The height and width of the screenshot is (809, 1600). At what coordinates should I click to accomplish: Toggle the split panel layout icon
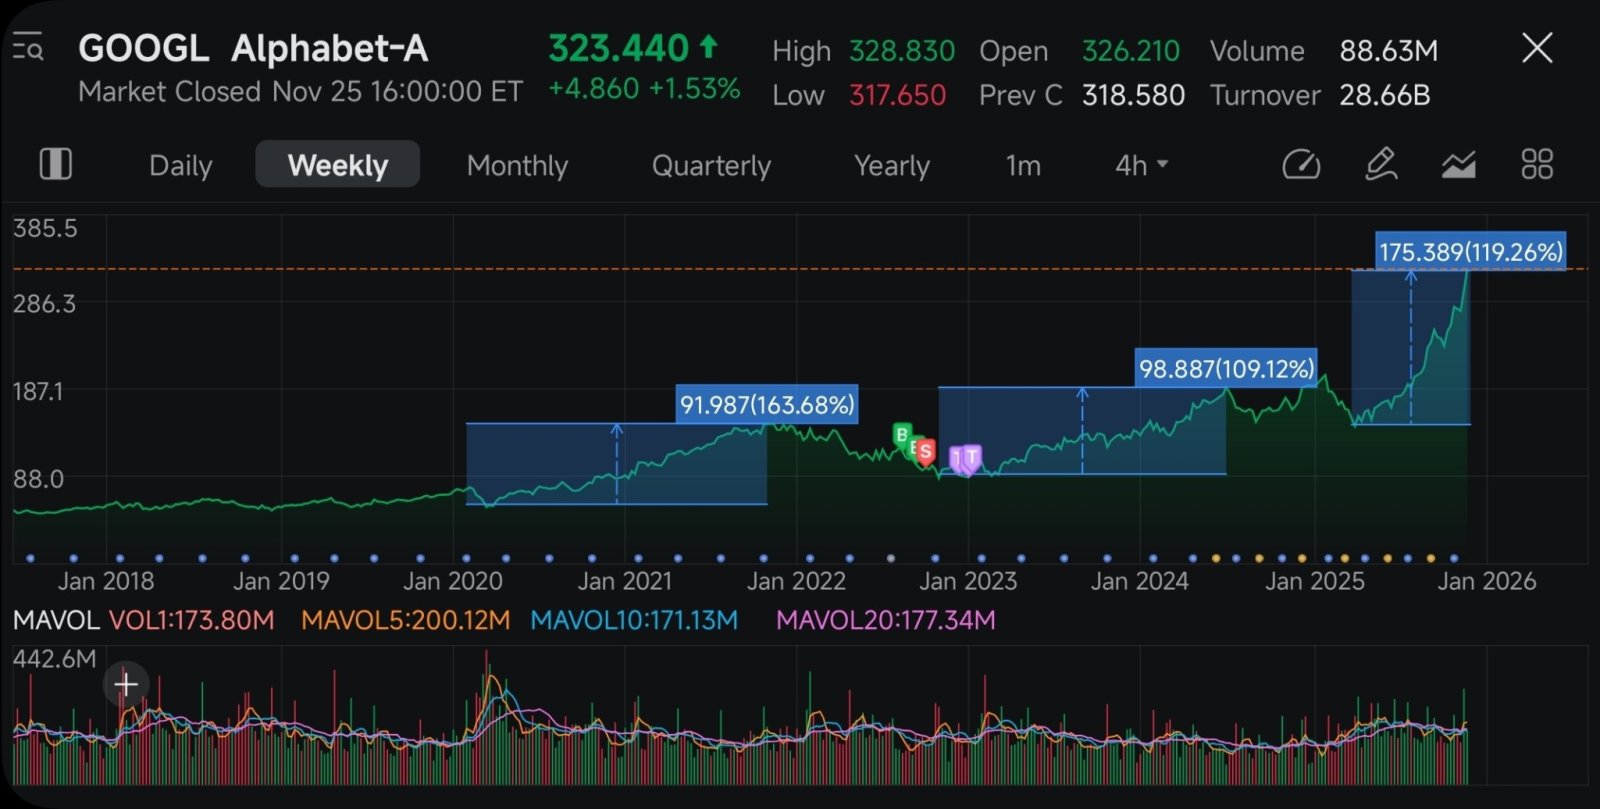tap(55, 164)
